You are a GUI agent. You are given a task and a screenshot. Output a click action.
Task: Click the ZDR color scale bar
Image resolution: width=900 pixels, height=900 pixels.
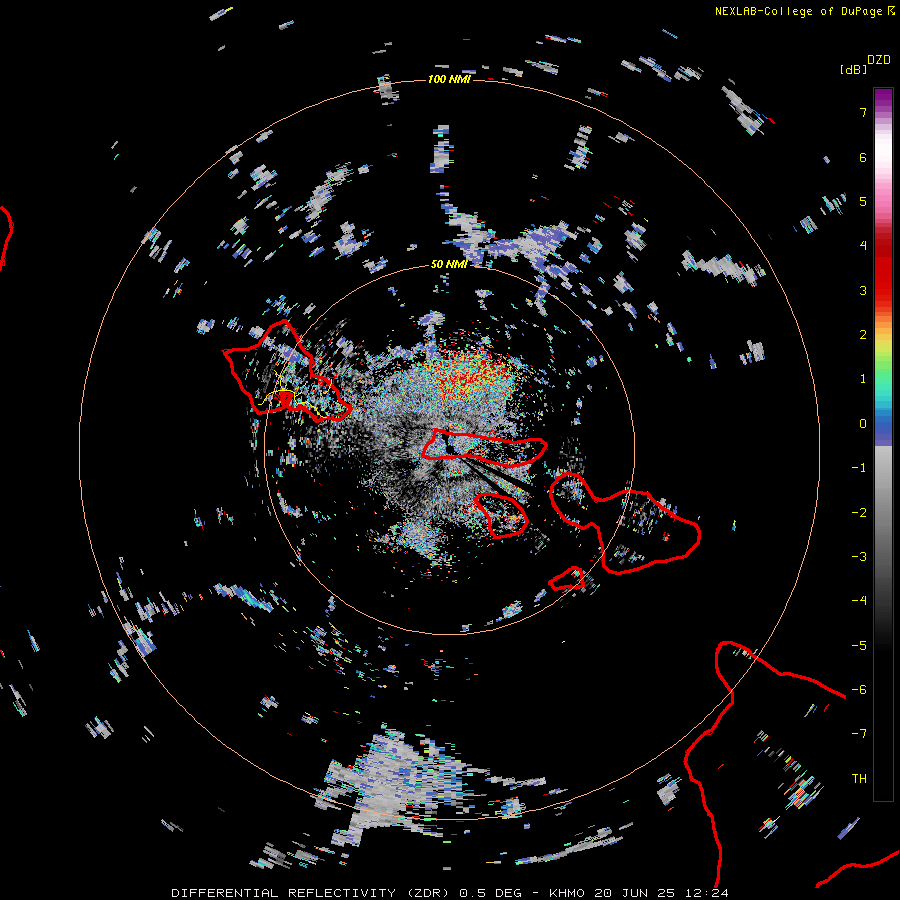[883, 444]
